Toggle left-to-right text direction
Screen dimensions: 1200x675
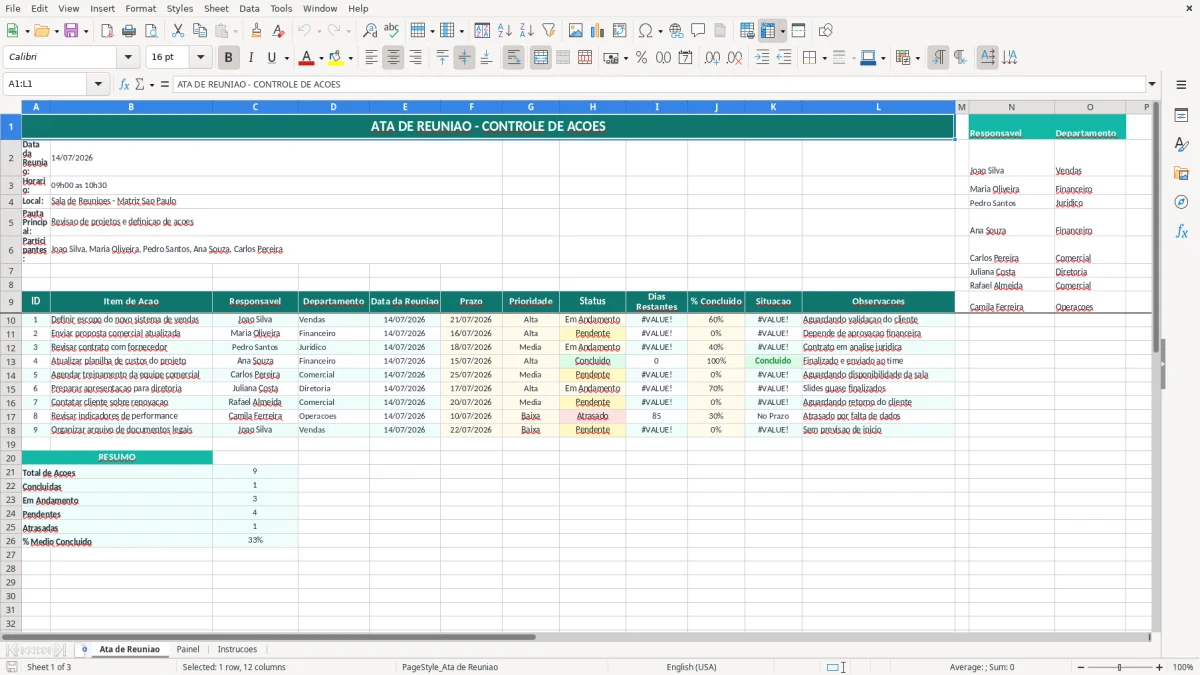point(938,58)
